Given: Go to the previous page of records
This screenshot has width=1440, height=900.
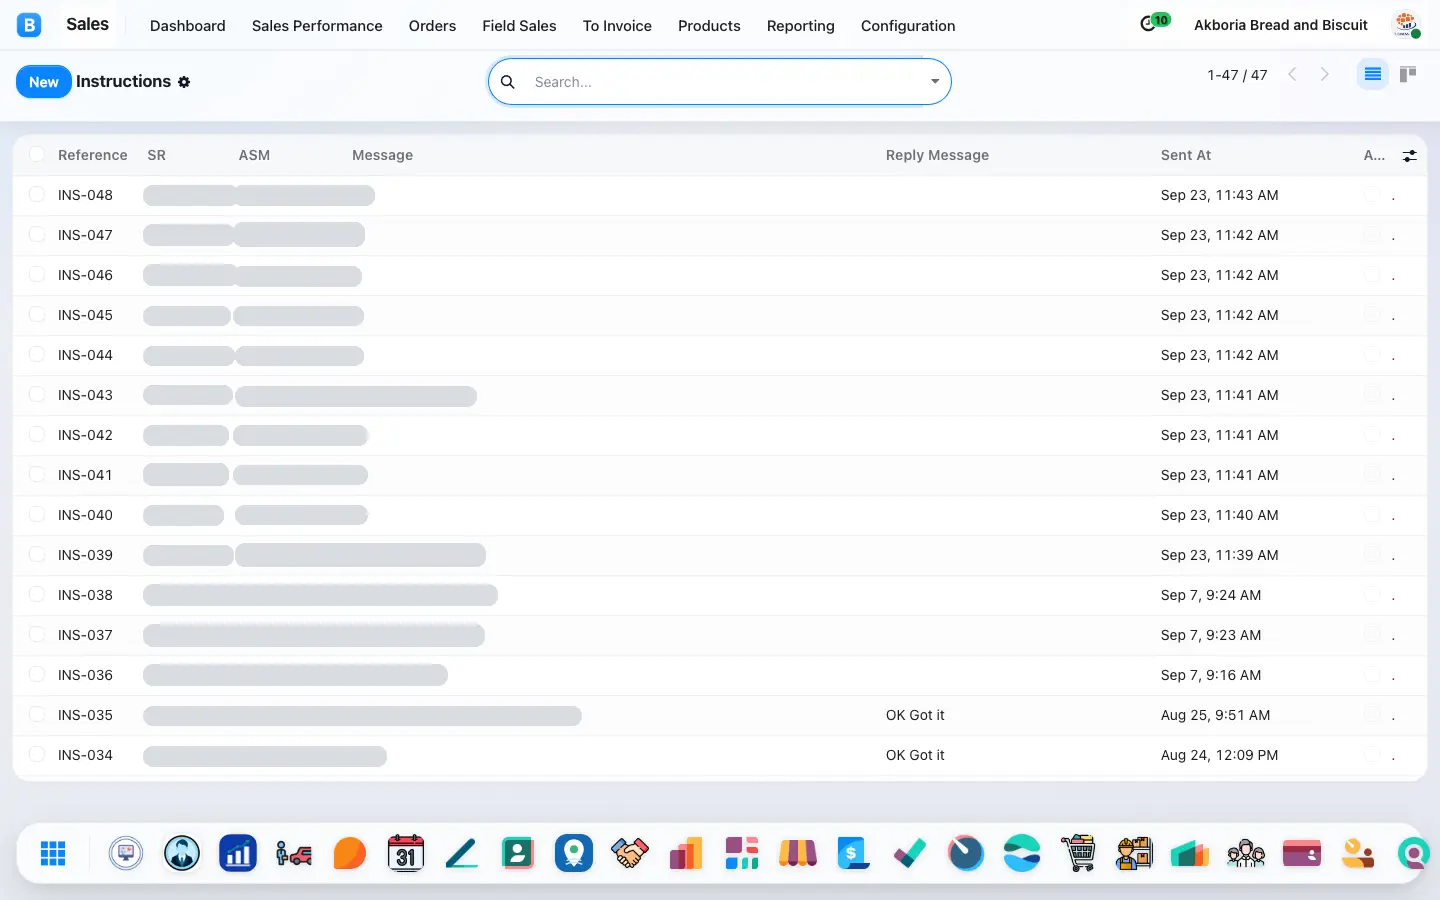Looking at the screenshot, I should (x=1292, y=74).
